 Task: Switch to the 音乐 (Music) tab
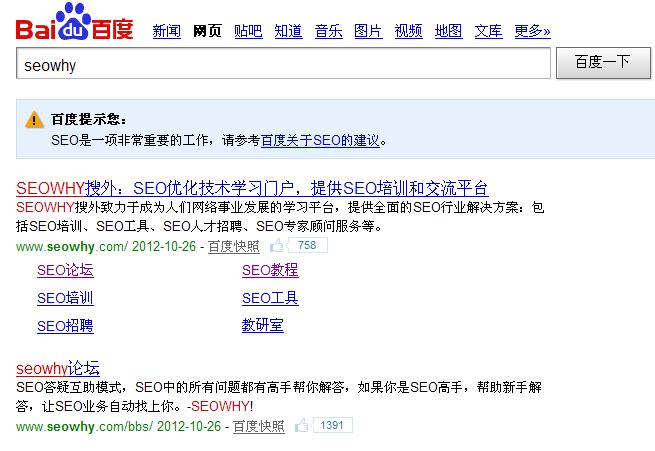click(329, 31)
